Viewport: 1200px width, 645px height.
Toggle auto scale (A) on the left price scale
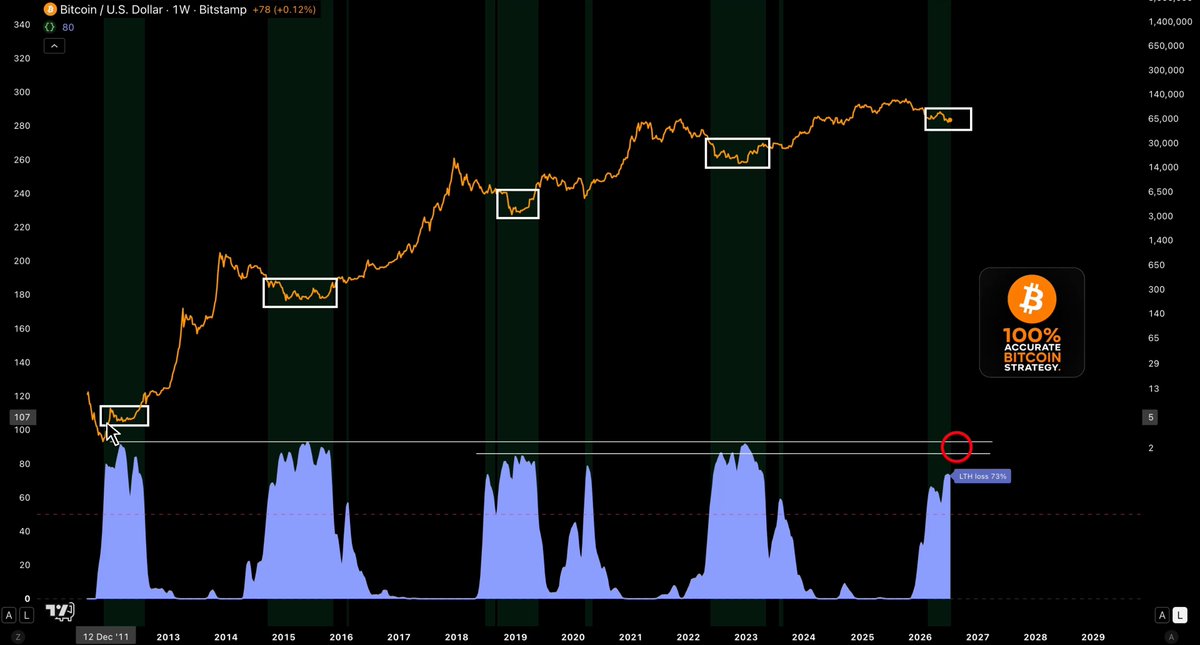9,614
